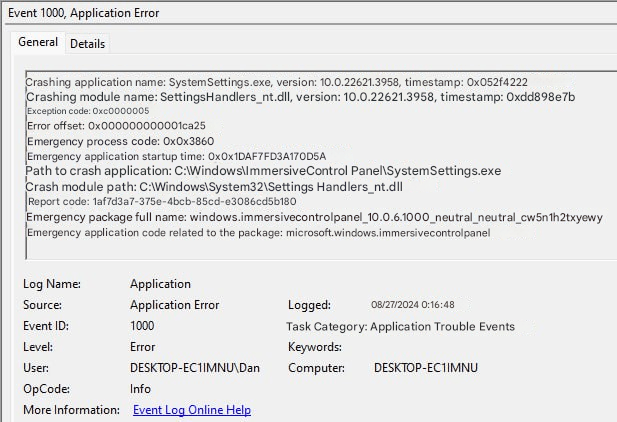The height and width of the screenshot is (422, 617).
Task: Click the Emergency package full name line
Action: (314, 217)
